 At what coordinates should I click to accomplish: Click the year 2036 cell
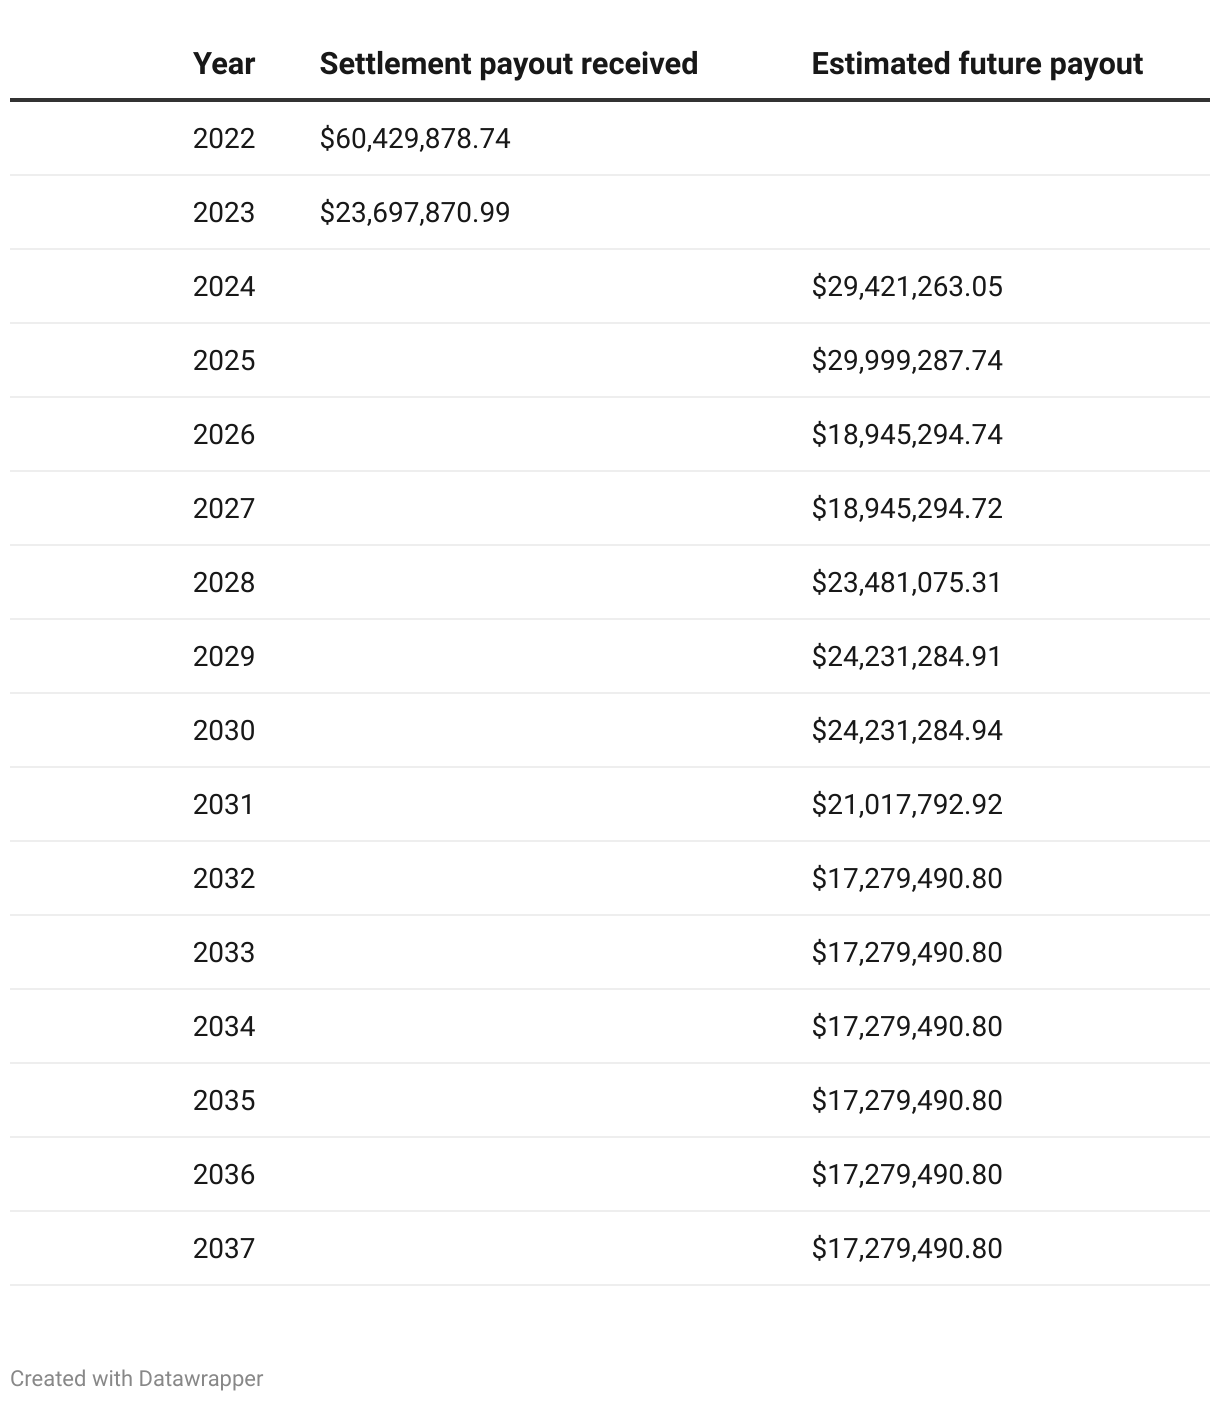point(224,1174)
